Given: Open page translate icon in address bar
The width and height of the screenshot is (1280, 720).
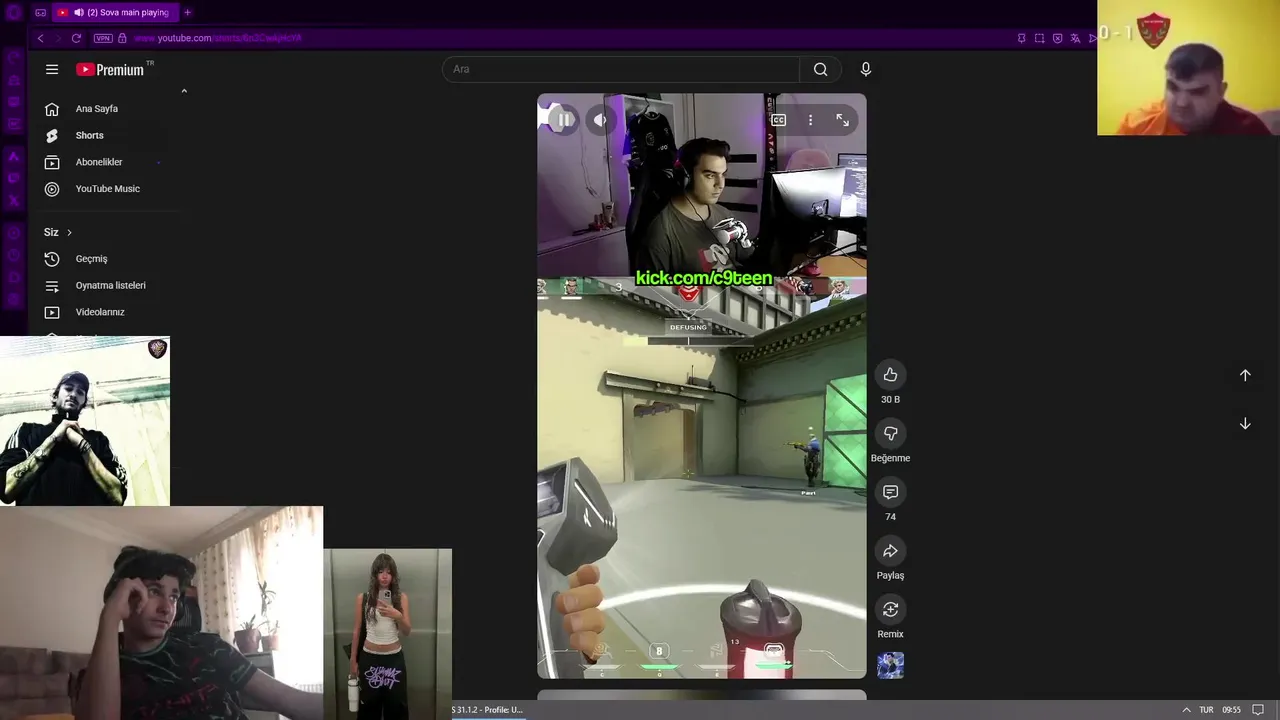Looking at the screenshot, I should (x=1075, y=38).
